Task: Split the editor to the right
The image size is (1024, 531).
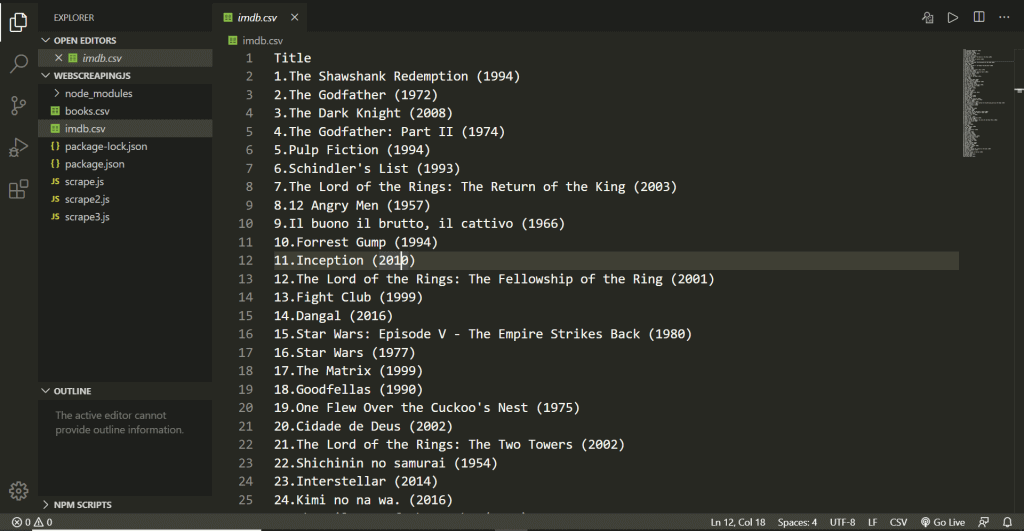Action: pos(979,17)
